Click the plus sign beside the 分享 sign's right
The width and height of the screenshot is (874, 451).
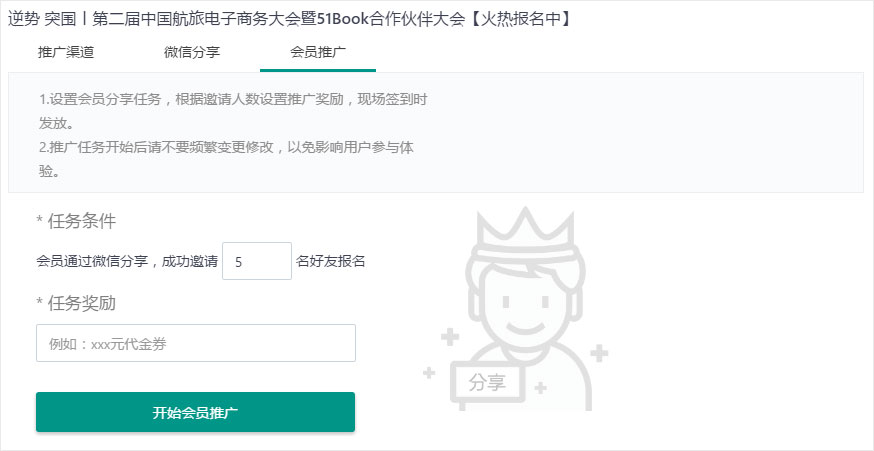(x=541, y=387)
